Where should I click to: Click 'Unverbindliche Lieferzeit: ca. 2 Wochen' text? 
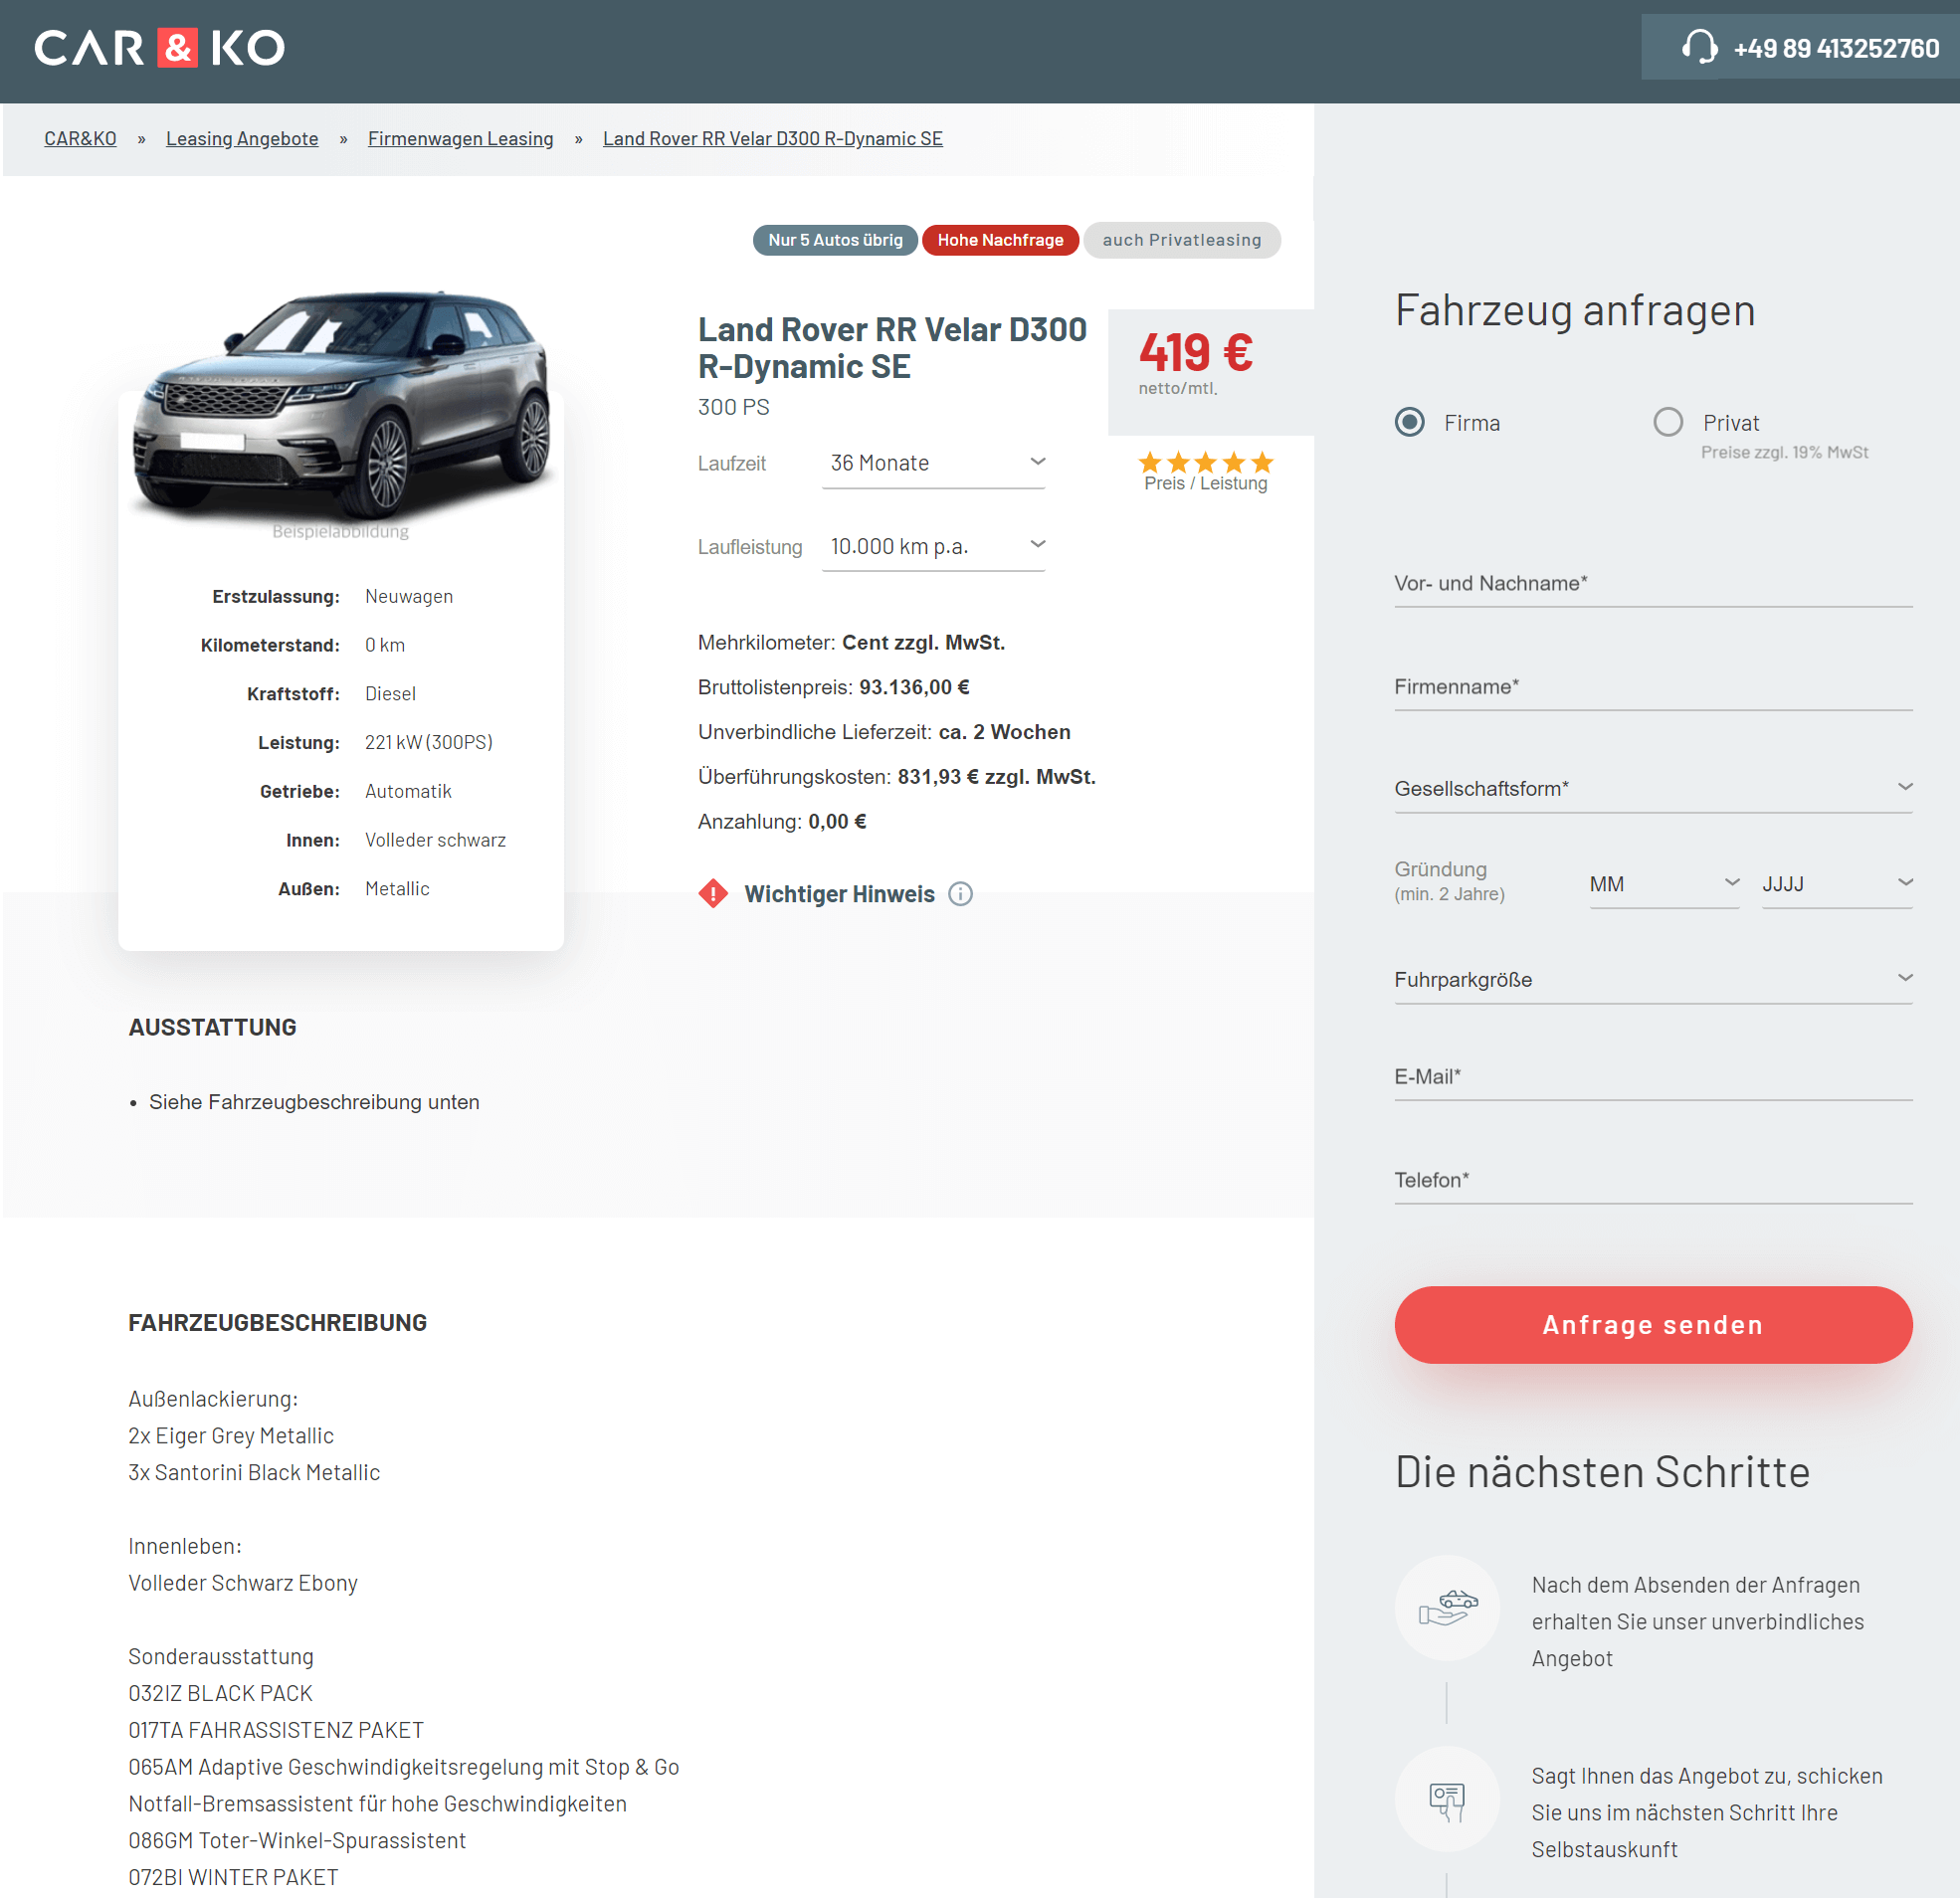click(x=884, y=732)
